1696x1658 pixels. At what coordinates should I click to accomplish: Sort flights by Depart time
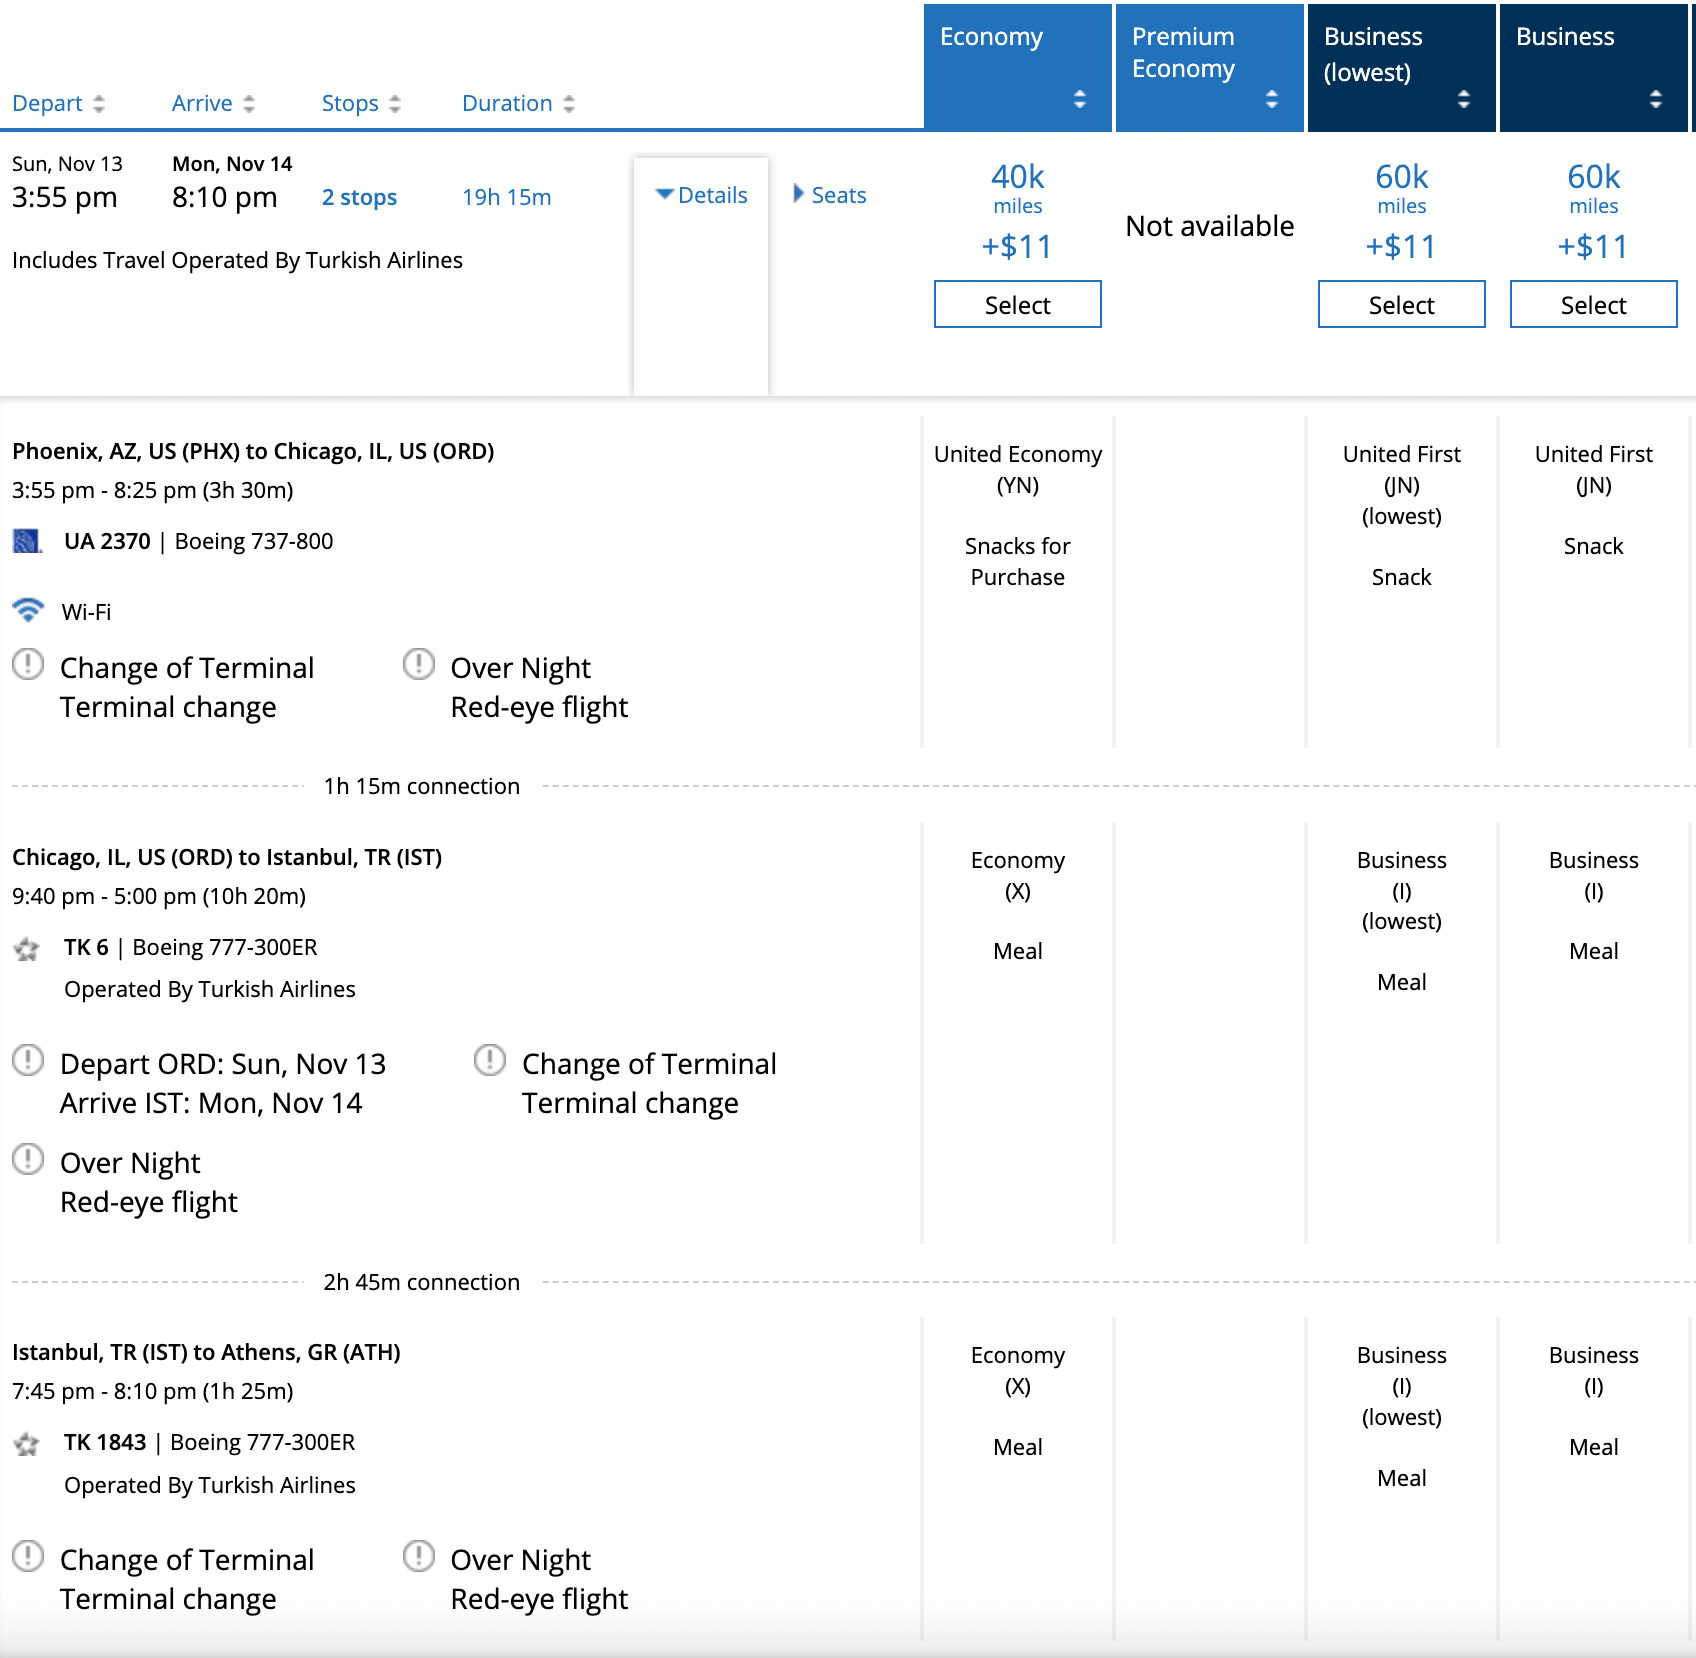tap(58, 103)
